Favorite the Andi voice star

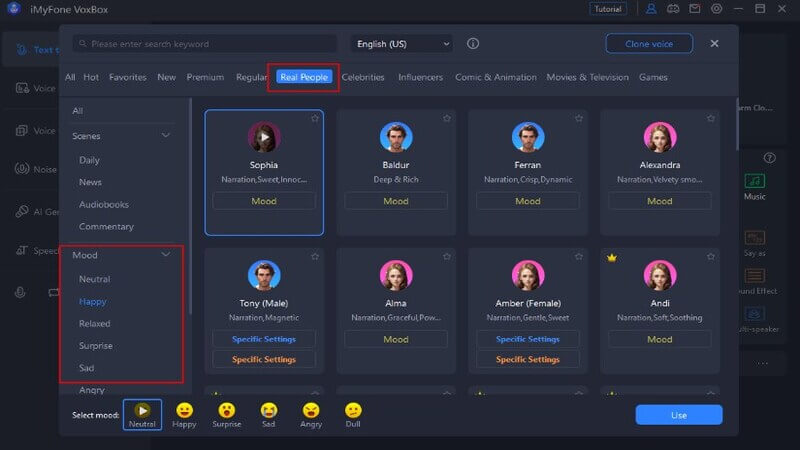click(x=711, y=257)
